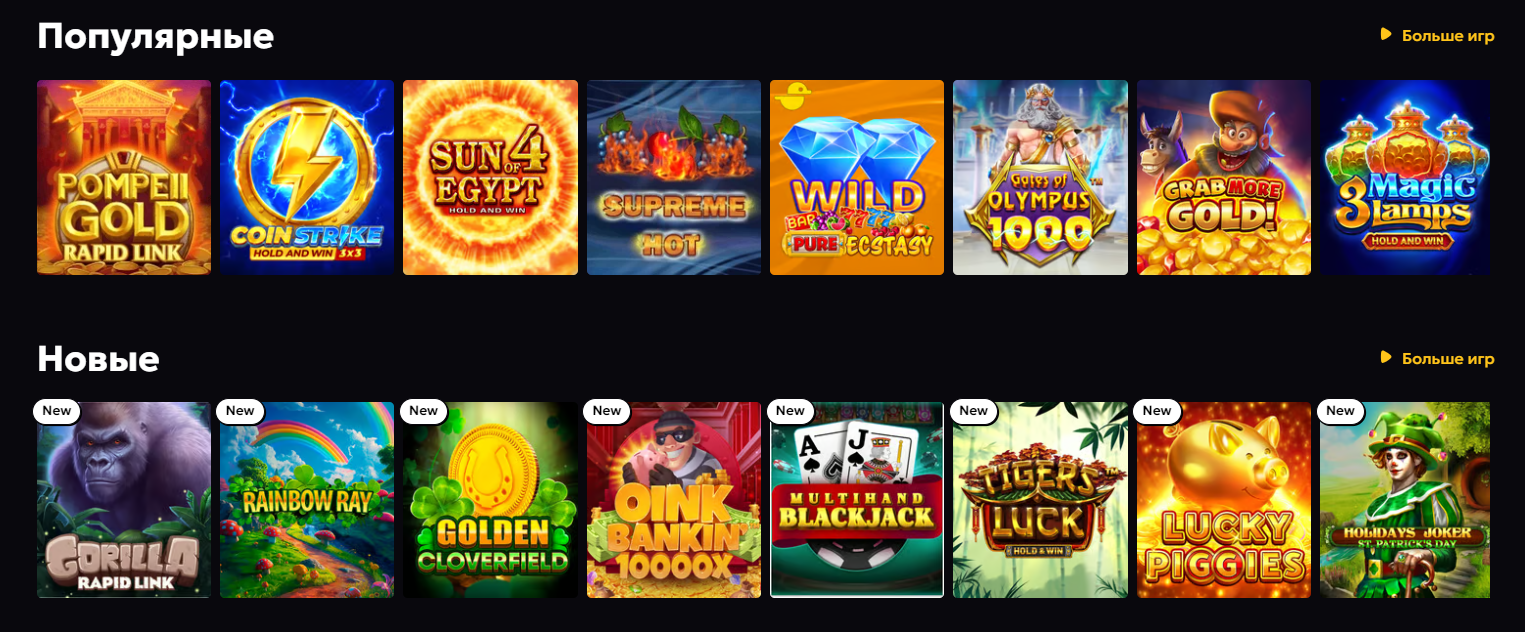Click the Wild Pure Ecstasy game tile
The image size is (1525, 632).
[857, 177]
